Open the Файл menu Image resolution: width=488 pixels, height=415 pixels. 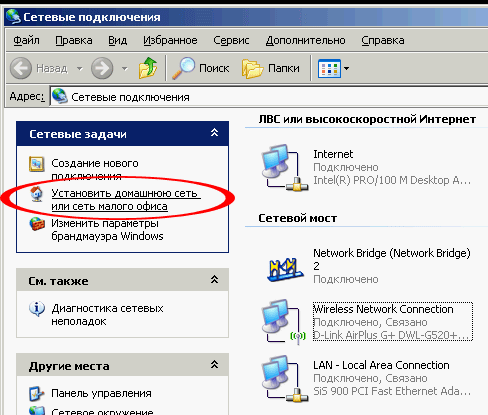point(26,40)
